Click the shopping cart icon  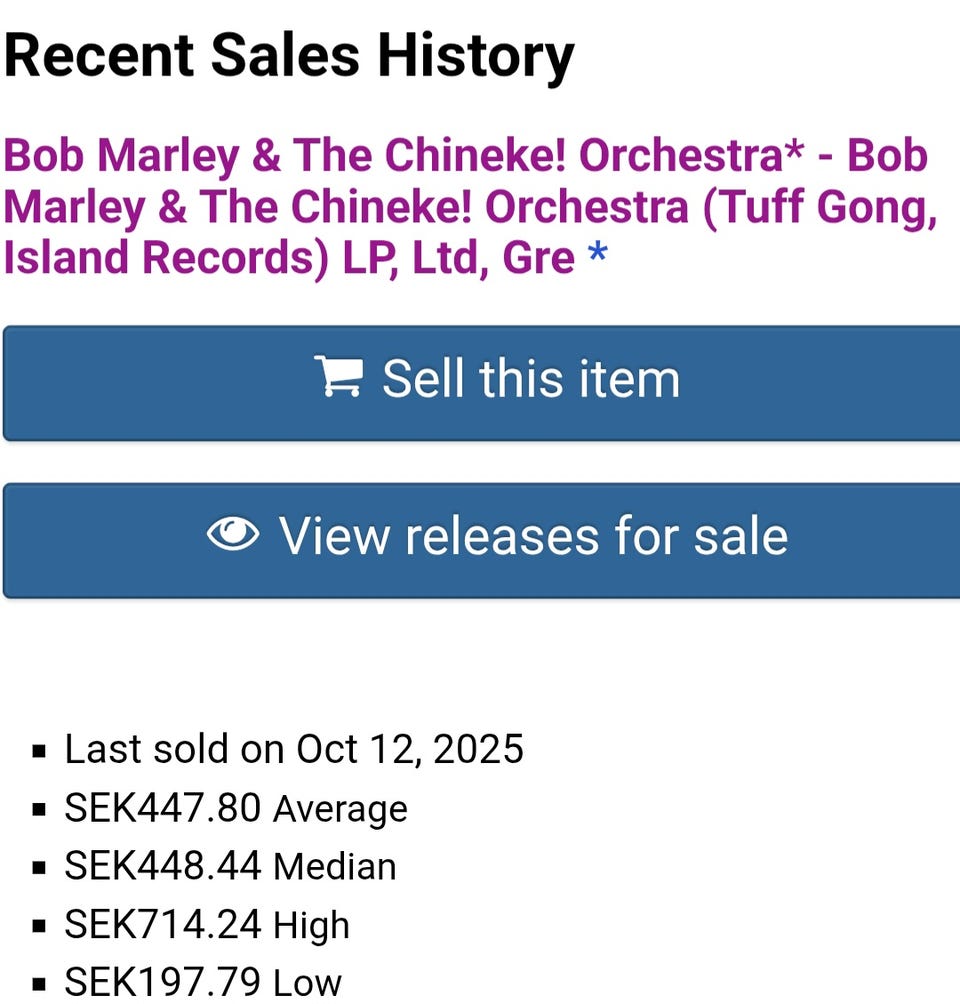pos(338,377)
